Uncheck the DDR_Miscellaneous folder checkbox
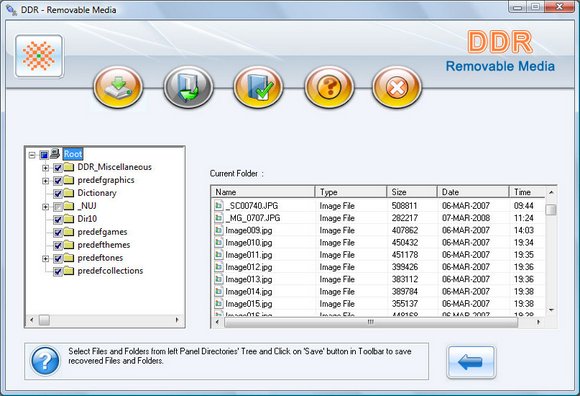580x396 pixels. (x=58, y=167)
